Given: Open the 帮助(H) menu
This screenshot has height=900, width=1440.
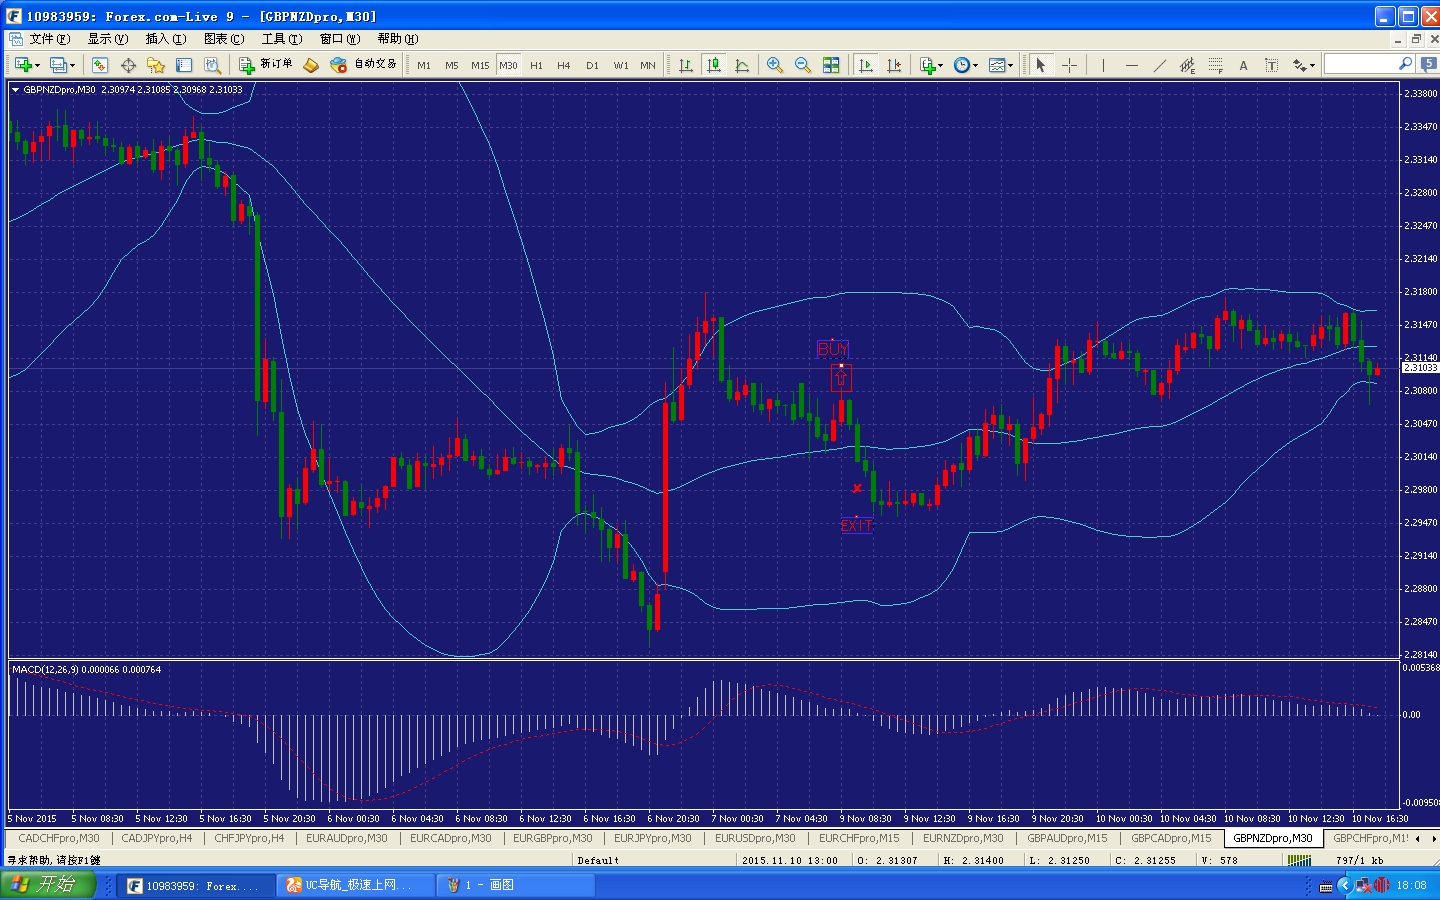Looking at the screenshot, I should tap(398, 39).
